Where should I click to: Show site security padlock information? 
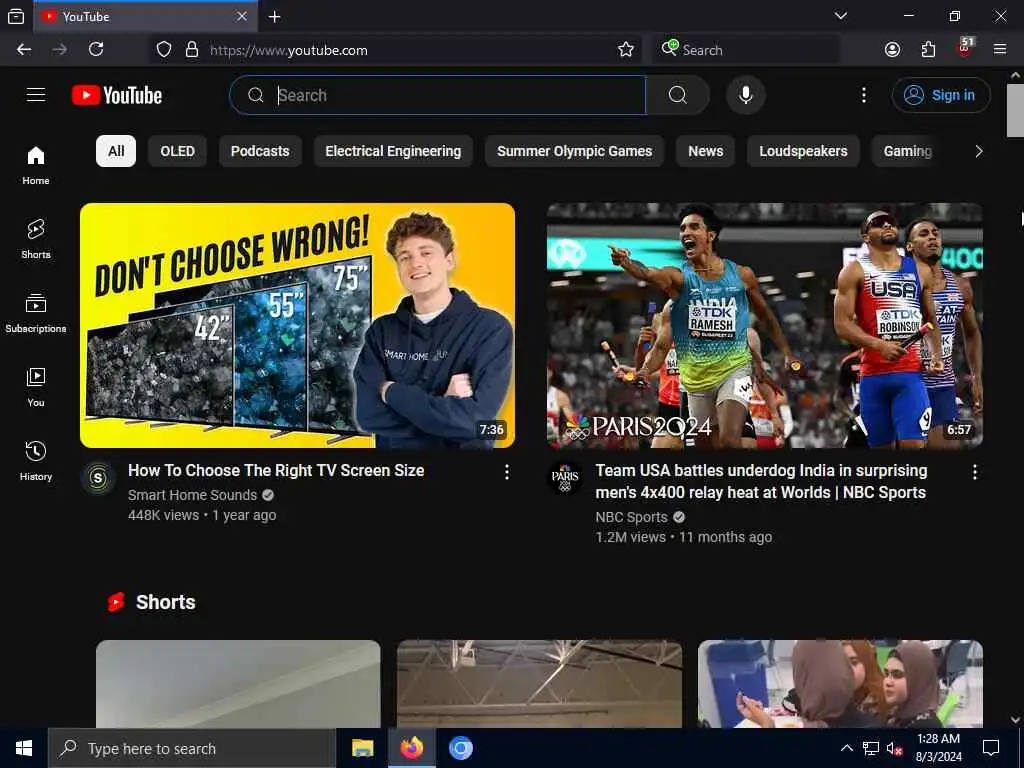pos(191,50)
